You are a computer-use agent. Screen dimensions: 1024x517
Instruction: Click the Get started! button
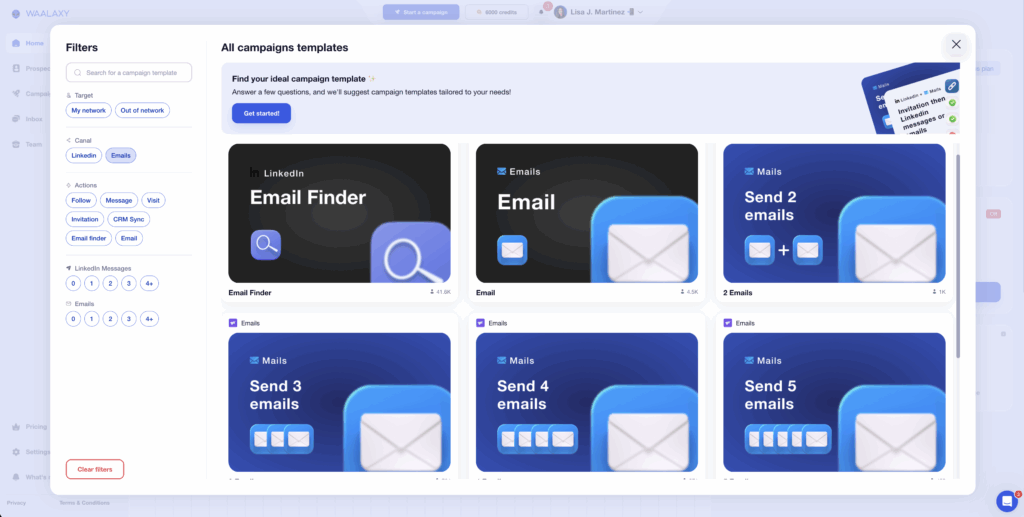tap(261, 114)
